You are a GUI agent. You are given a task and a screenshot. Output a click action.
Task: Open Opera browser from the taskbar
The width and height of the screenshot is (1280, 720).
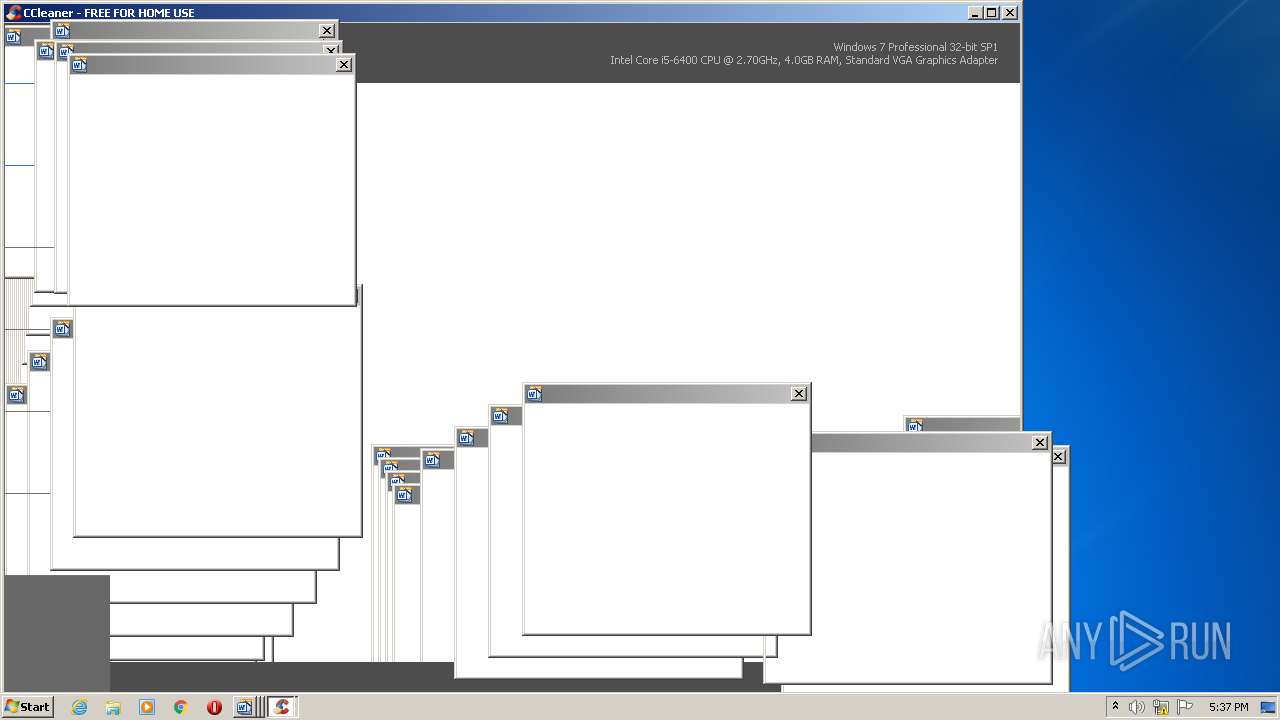pos(214,707)
